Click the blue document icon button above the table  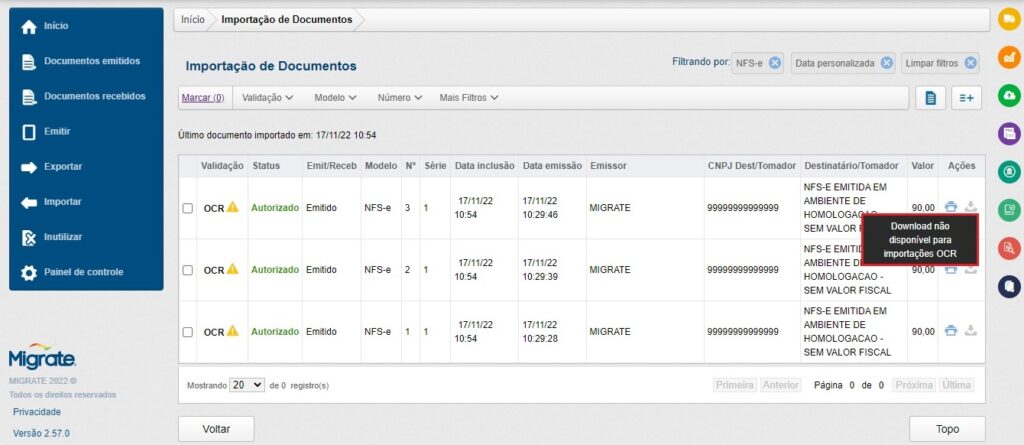930,97
